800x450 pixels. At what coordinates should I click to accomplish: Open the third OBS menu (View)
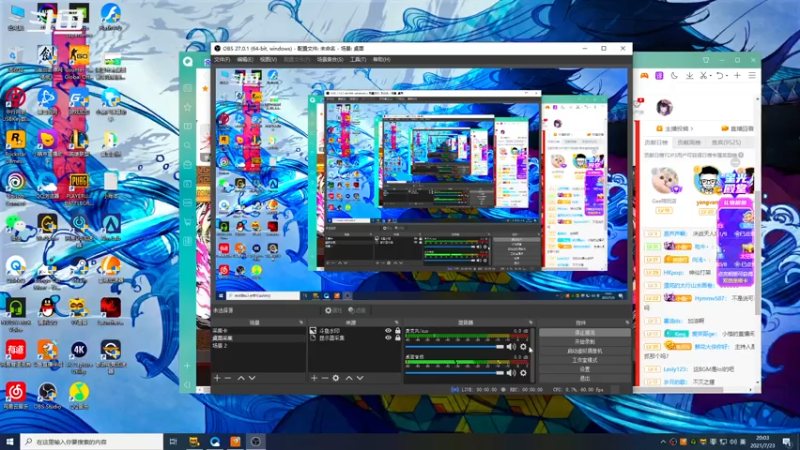click(x=268, y=60)
